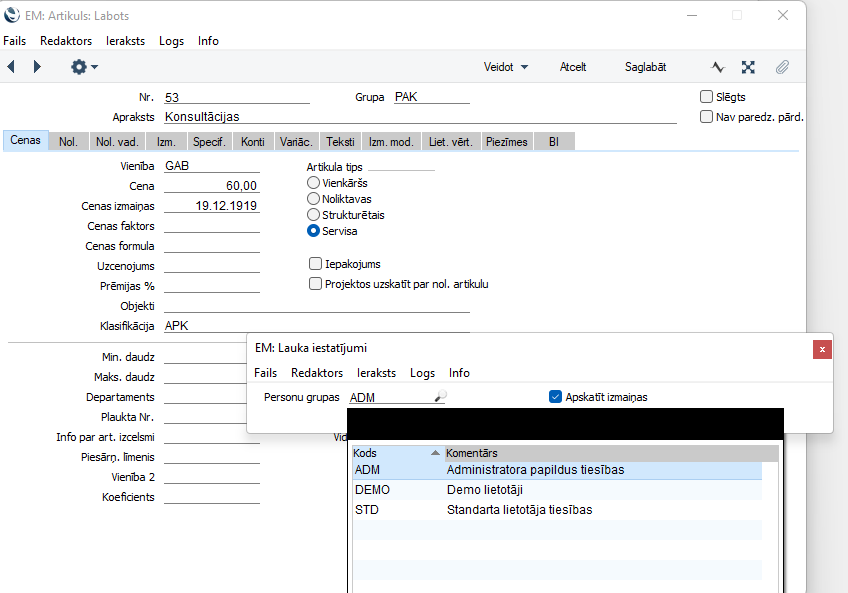Uncheck Apskatīt izmaiņas checkbox
The image size is (848, 593).
point(556,397)
